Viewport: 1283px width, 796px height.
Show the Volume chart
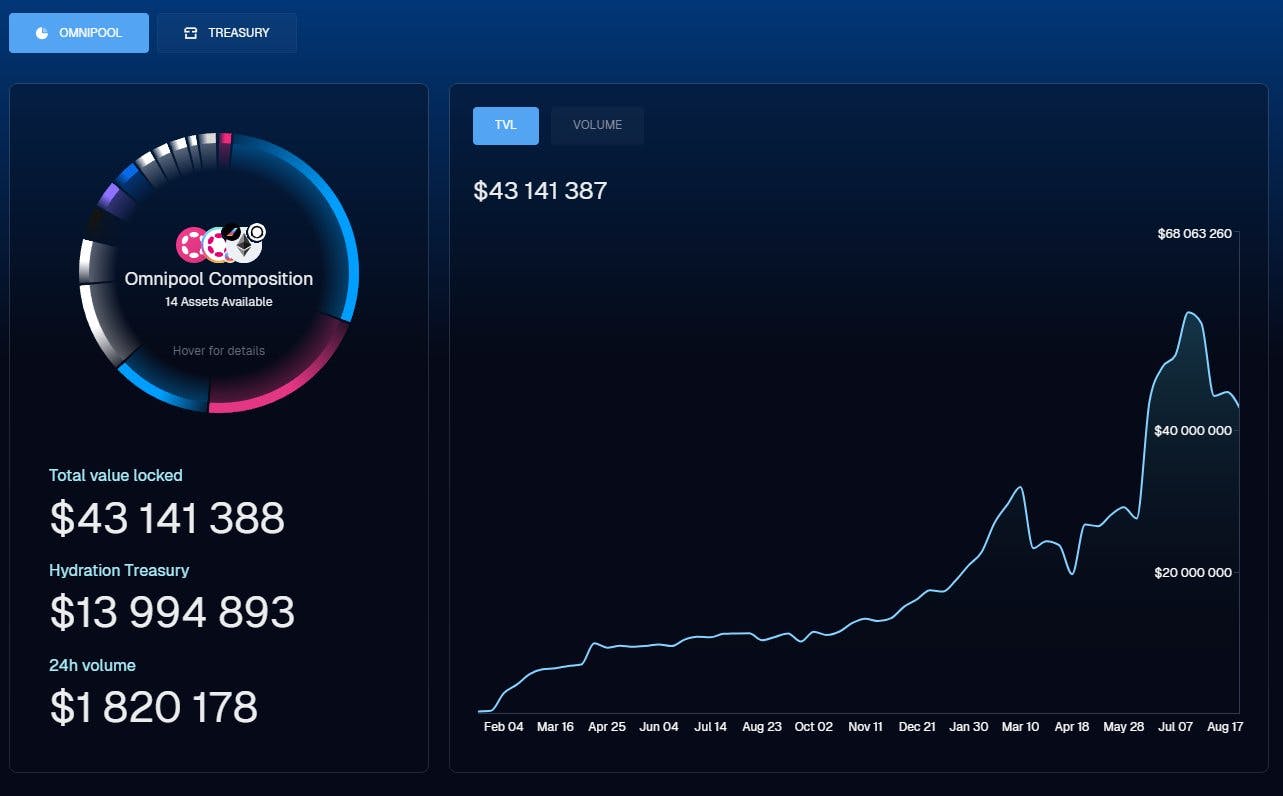pyautogui.click(x=597, y=125)
